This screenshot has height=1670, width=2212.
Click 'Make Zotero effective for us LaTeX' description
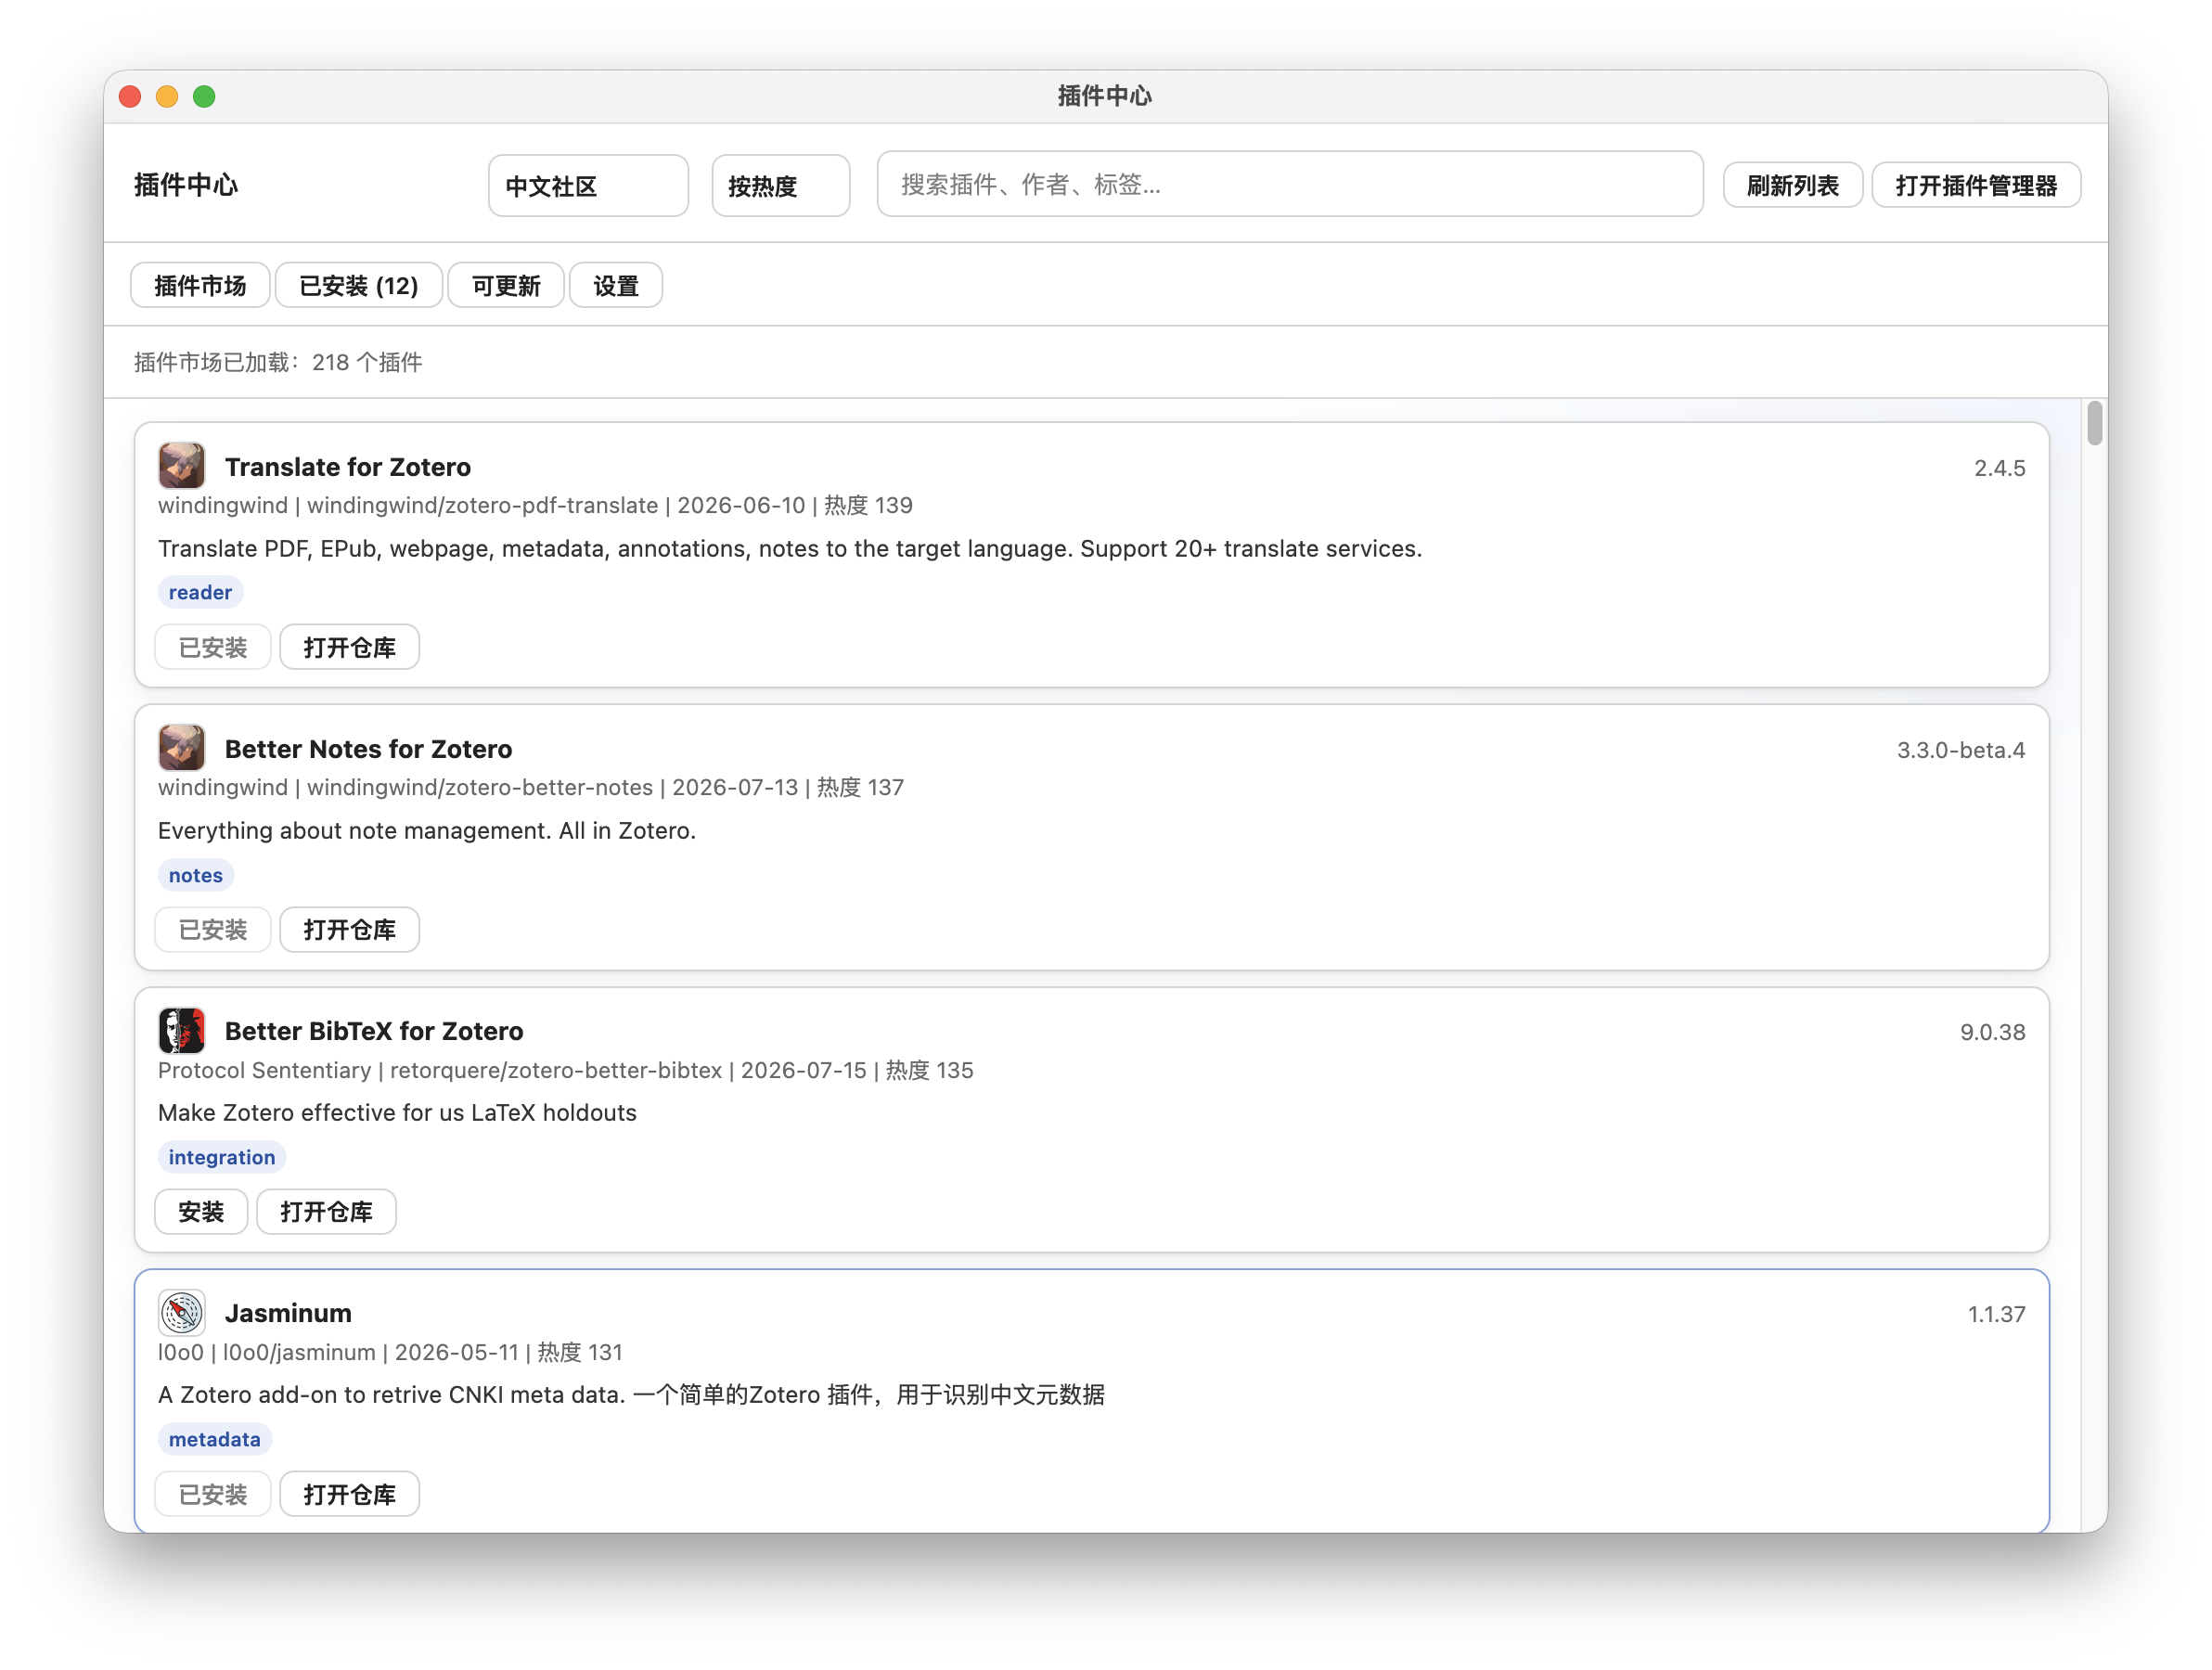pos(397,1112)
